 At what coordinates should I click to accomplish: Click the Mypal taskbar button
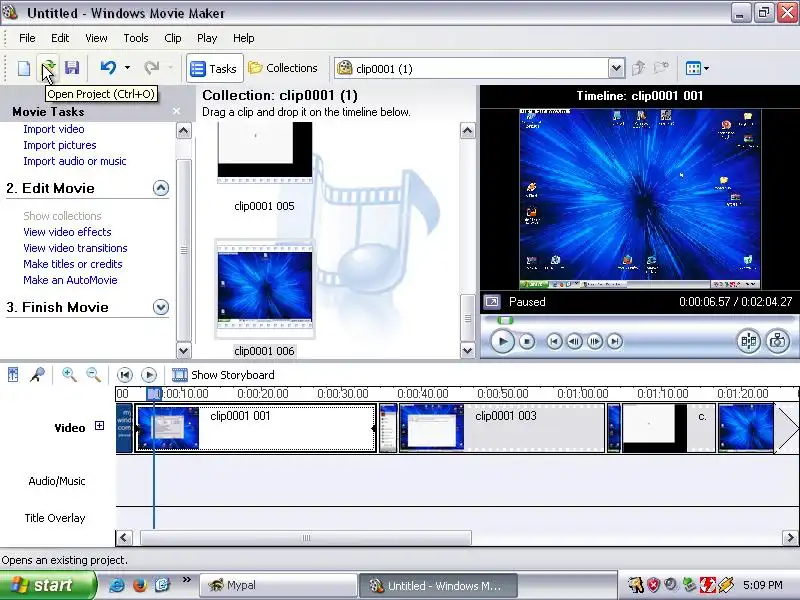click(x=278, y=585)
